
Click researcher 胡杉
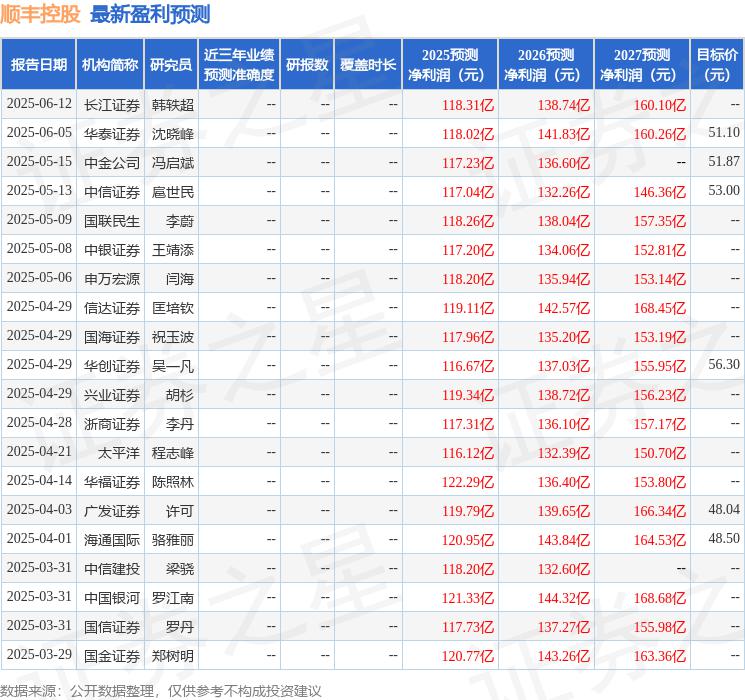180,395
